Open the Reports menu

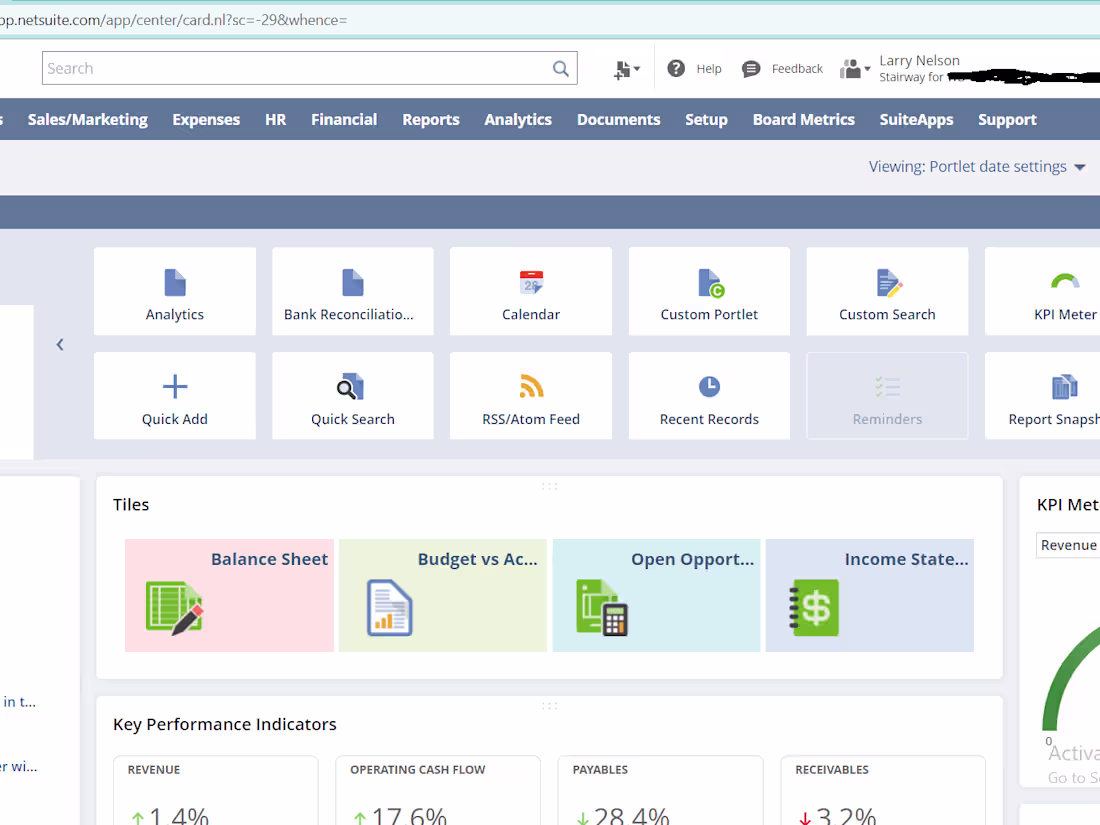tap(430, 119)
